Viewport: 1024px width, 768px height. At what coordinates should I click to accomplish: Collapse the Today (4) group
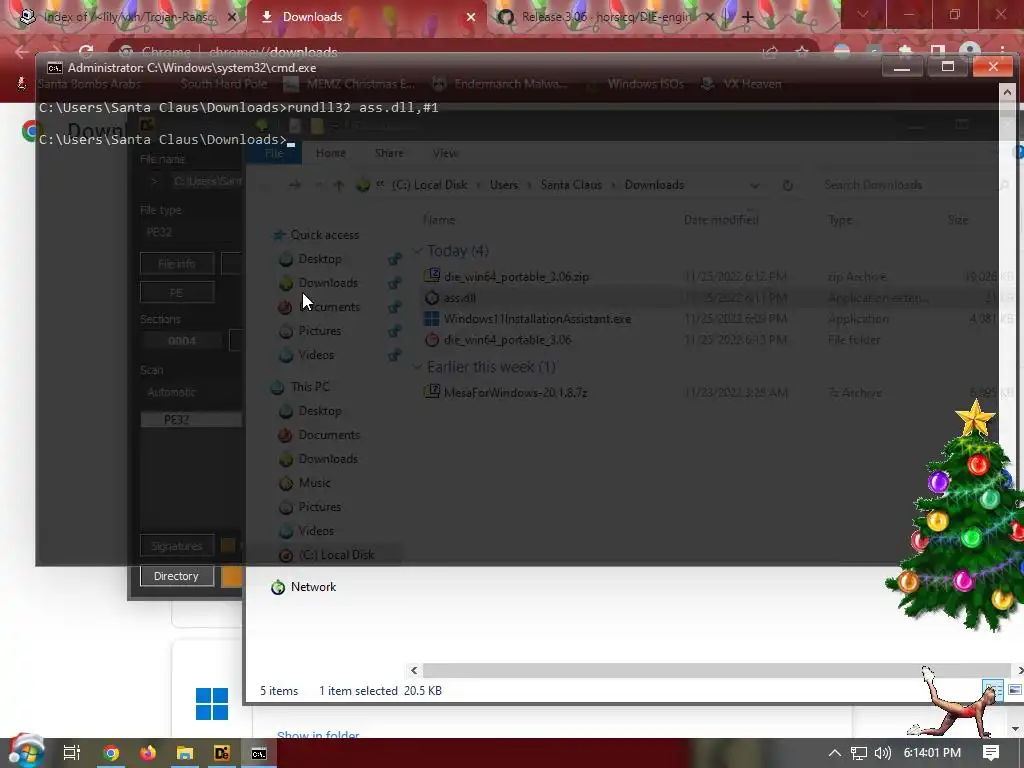click(x=418, y=251)
